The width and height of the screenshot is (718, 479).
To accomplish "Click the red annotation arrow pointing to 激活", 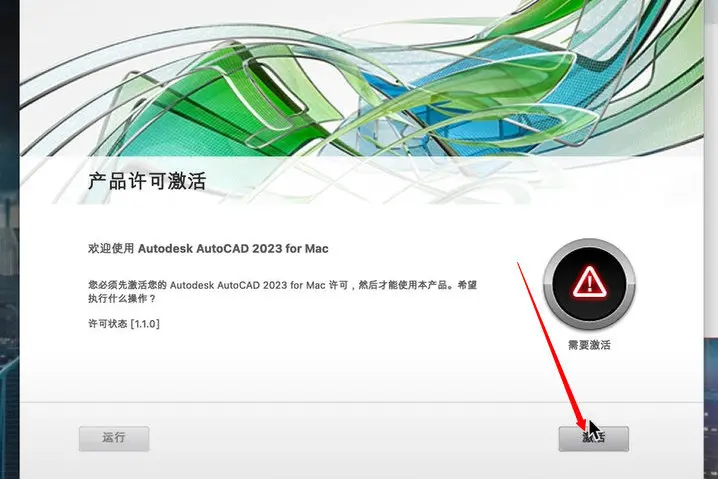I will pyautogui.click(x=551, y=344).
